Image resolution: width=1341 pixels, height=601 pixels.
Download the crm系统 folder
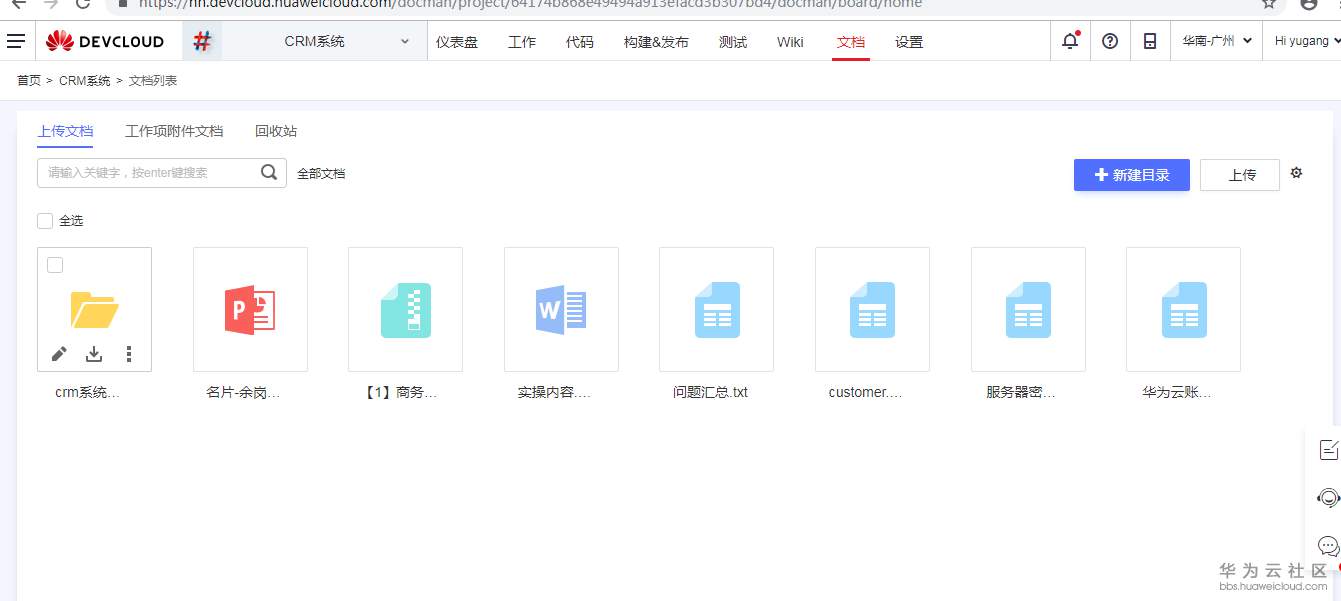(94, 353)
